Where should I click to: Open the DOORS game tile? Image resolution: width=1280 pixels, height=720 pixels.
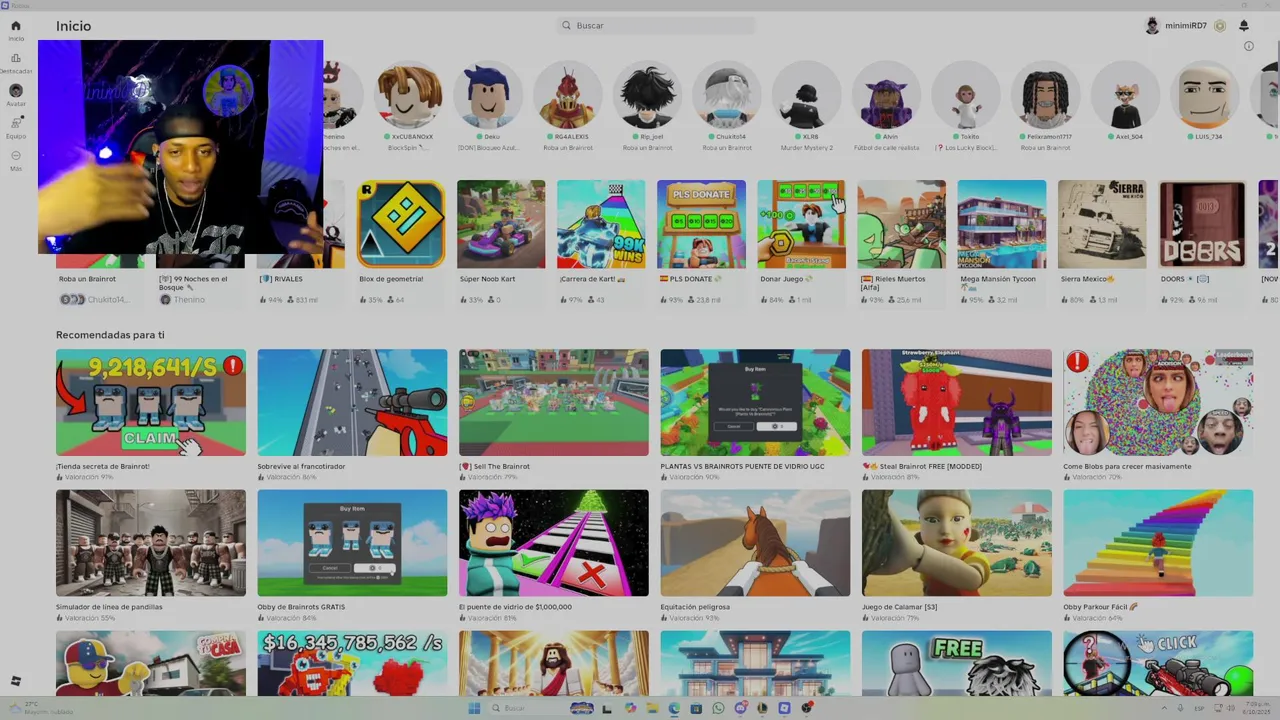click(x=1202, y=224)
